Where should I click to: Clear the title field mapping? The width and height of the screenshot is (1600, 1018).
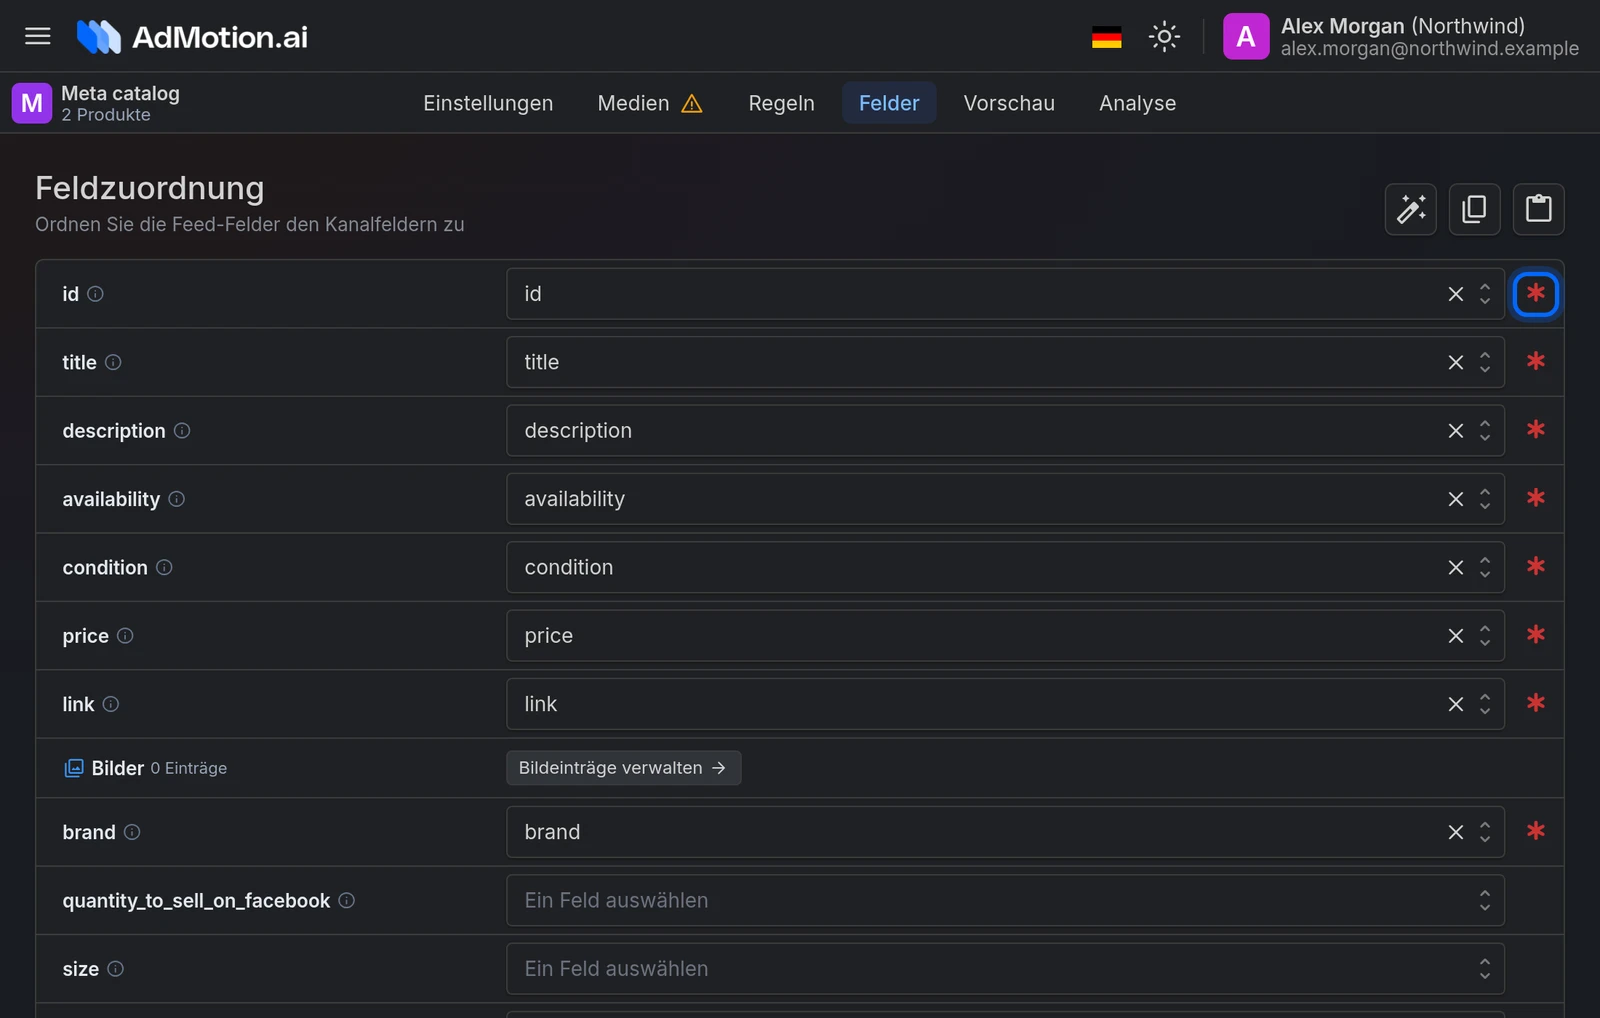pos(1456,362)
